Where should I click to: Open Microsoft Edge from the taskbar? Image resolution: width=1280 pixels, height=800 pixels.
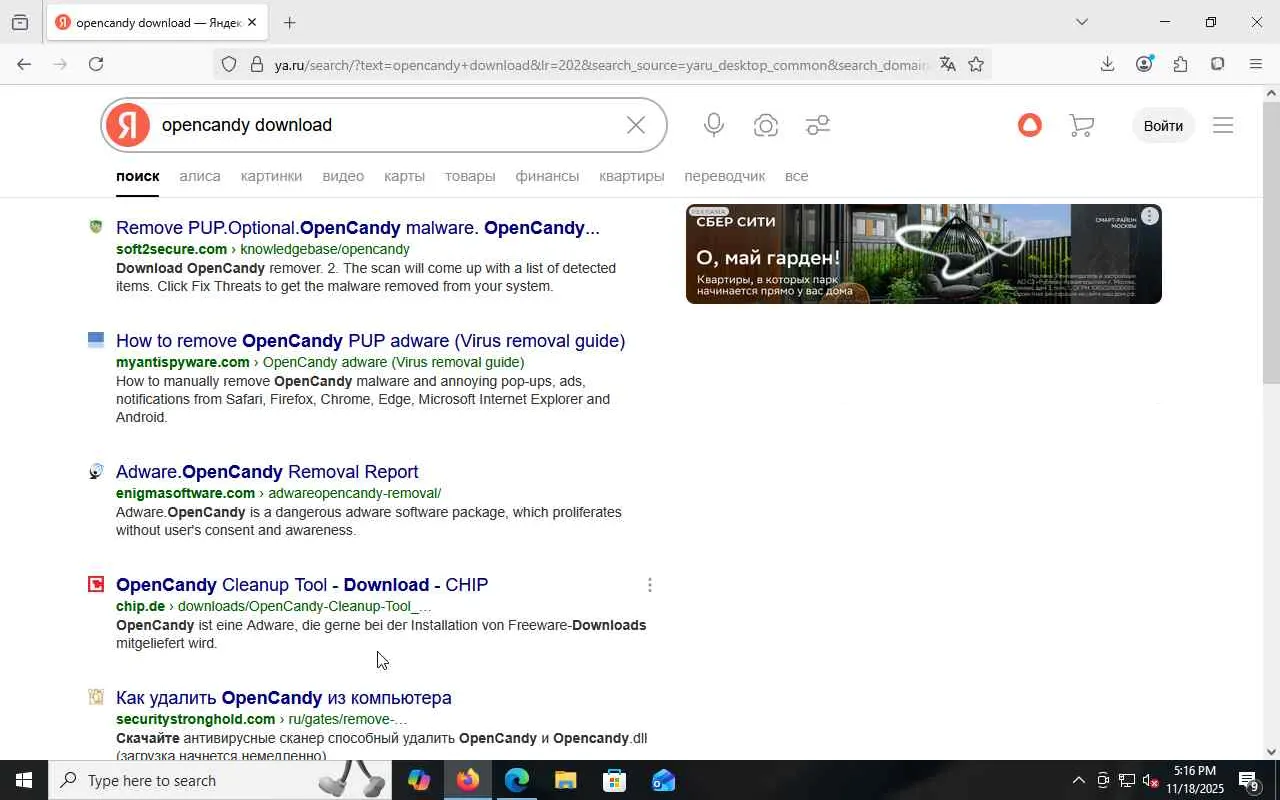[516, 780]
